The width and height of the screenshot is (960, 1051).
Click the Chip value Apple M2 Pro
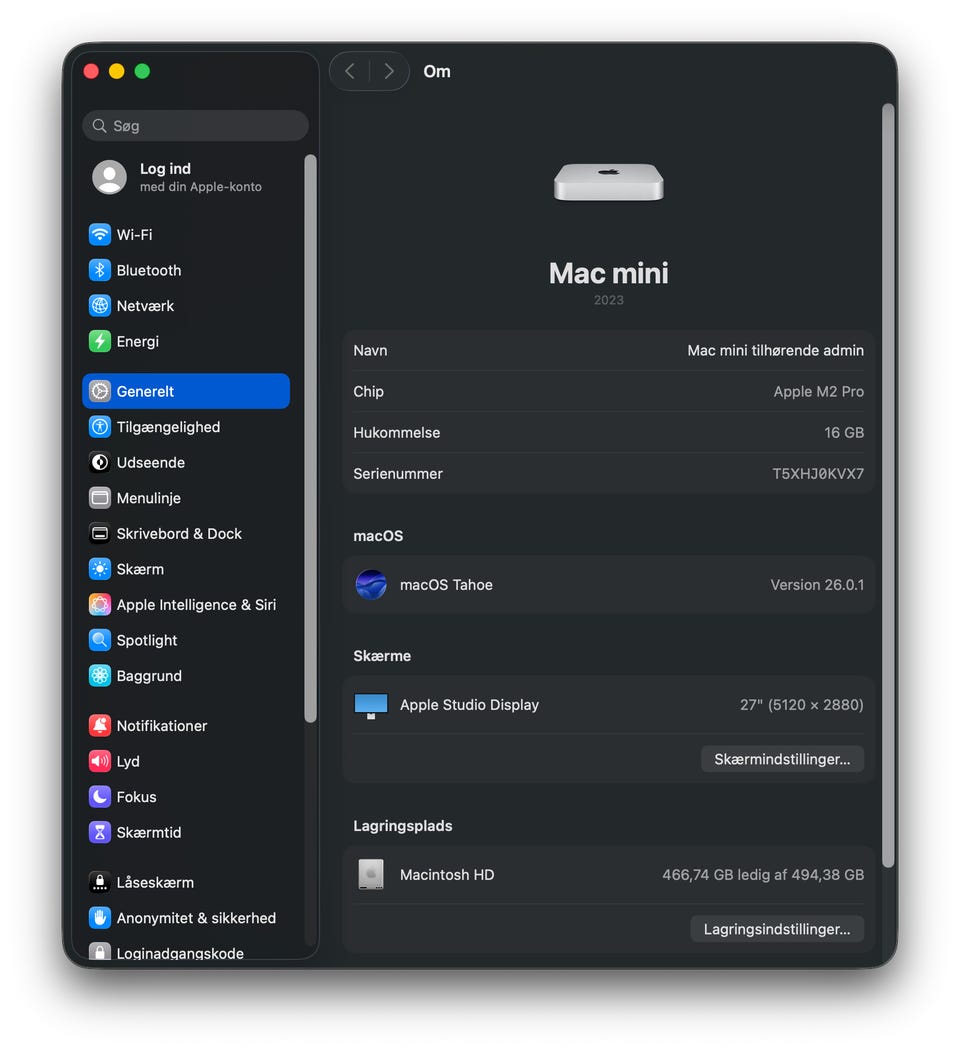819,391
